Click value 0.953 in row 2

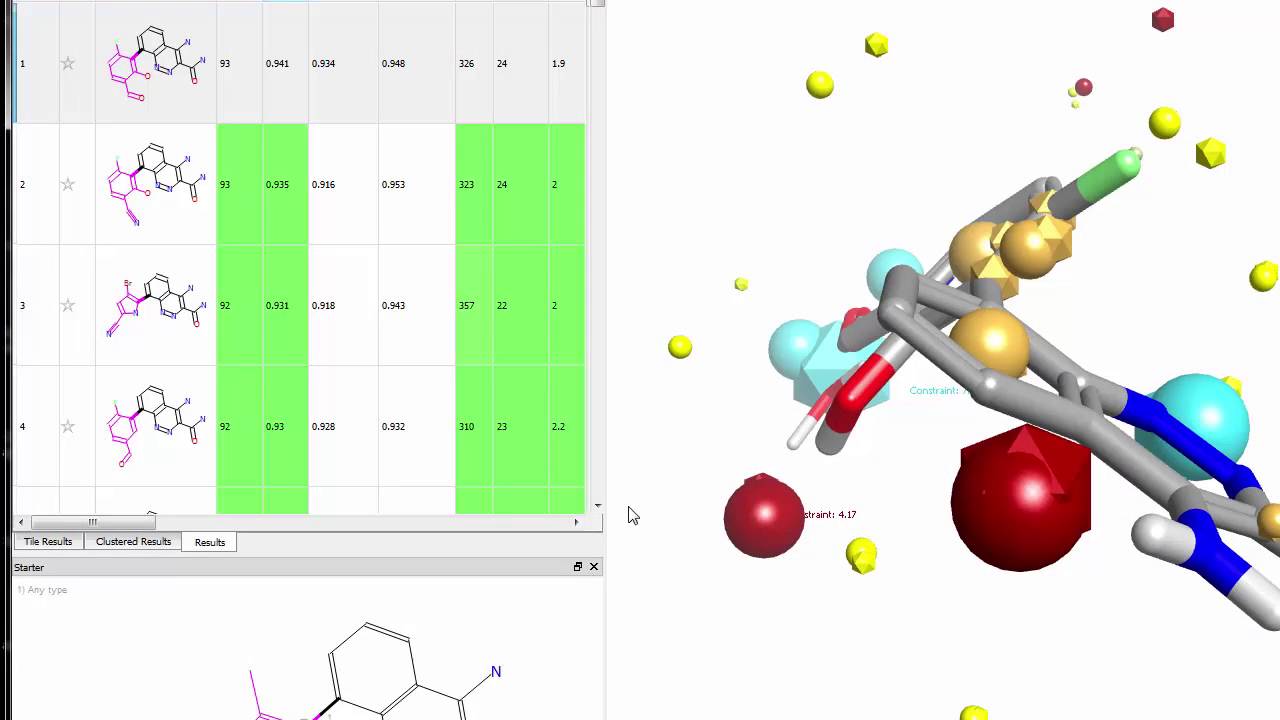[393, 184]
